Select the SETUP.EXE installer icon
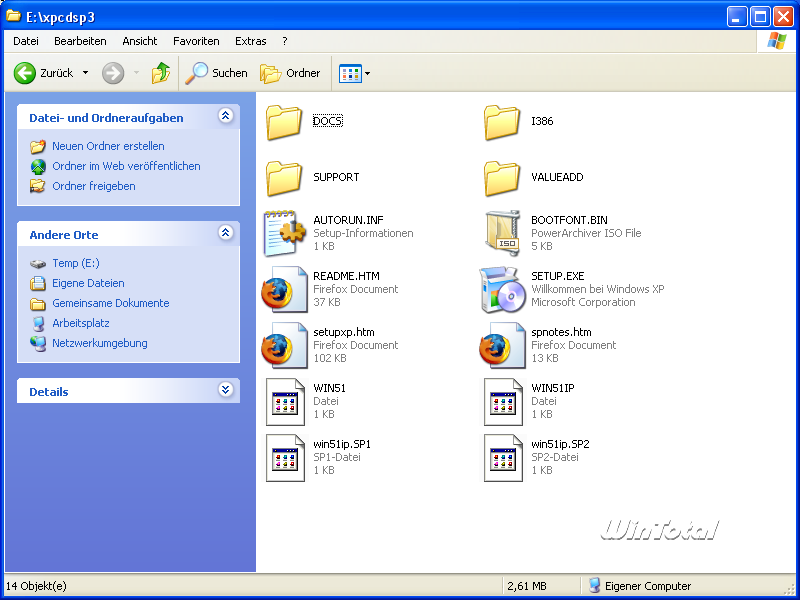Viewport: 800px width, 600px height. point(502,289)
